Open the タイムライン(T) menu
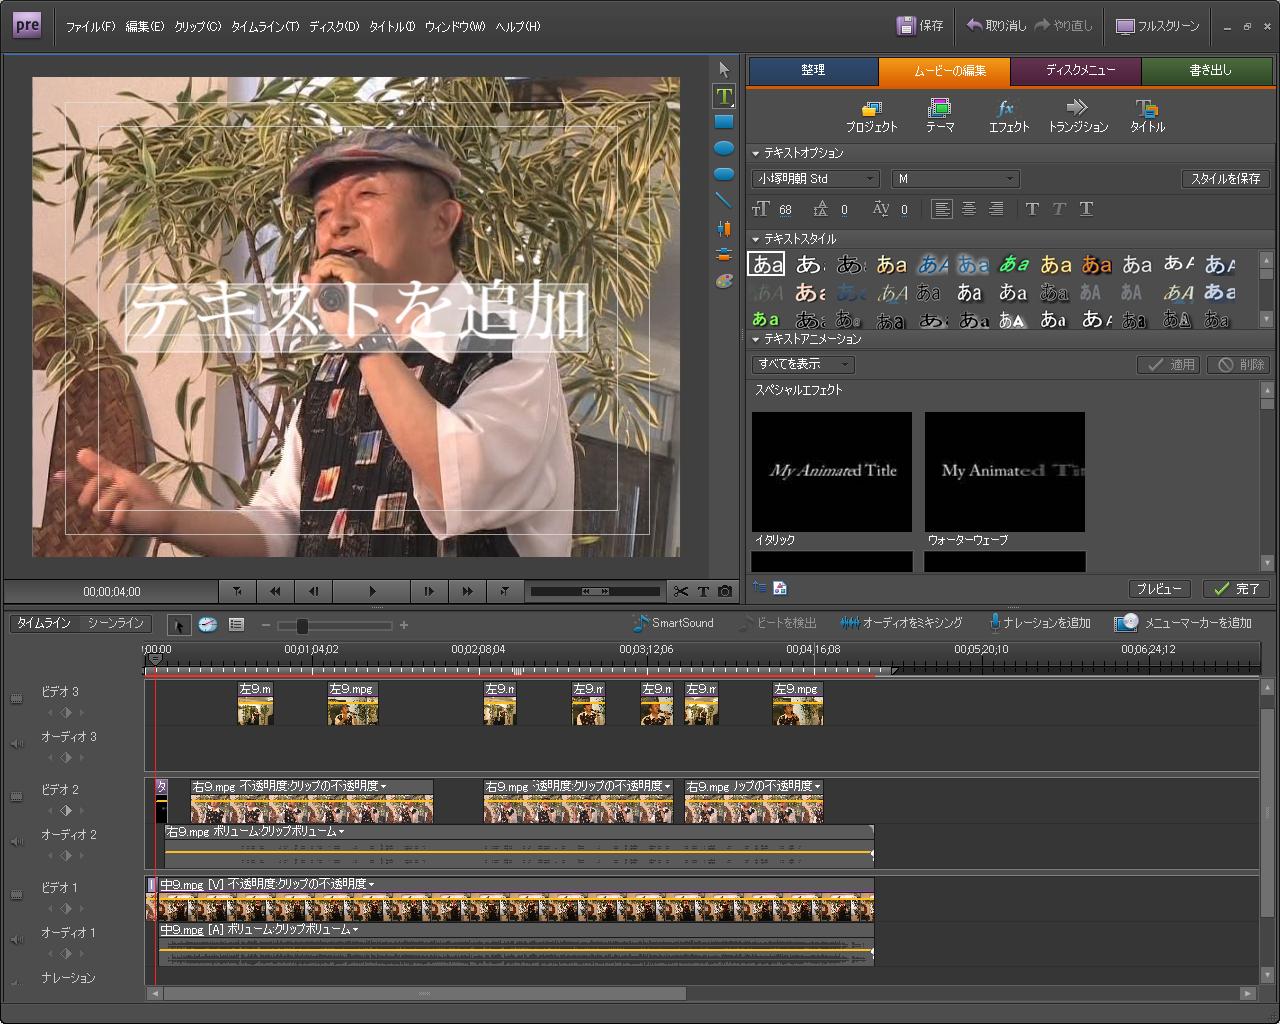Viewport: 1280px width, 1024px height. pos(265,27)
